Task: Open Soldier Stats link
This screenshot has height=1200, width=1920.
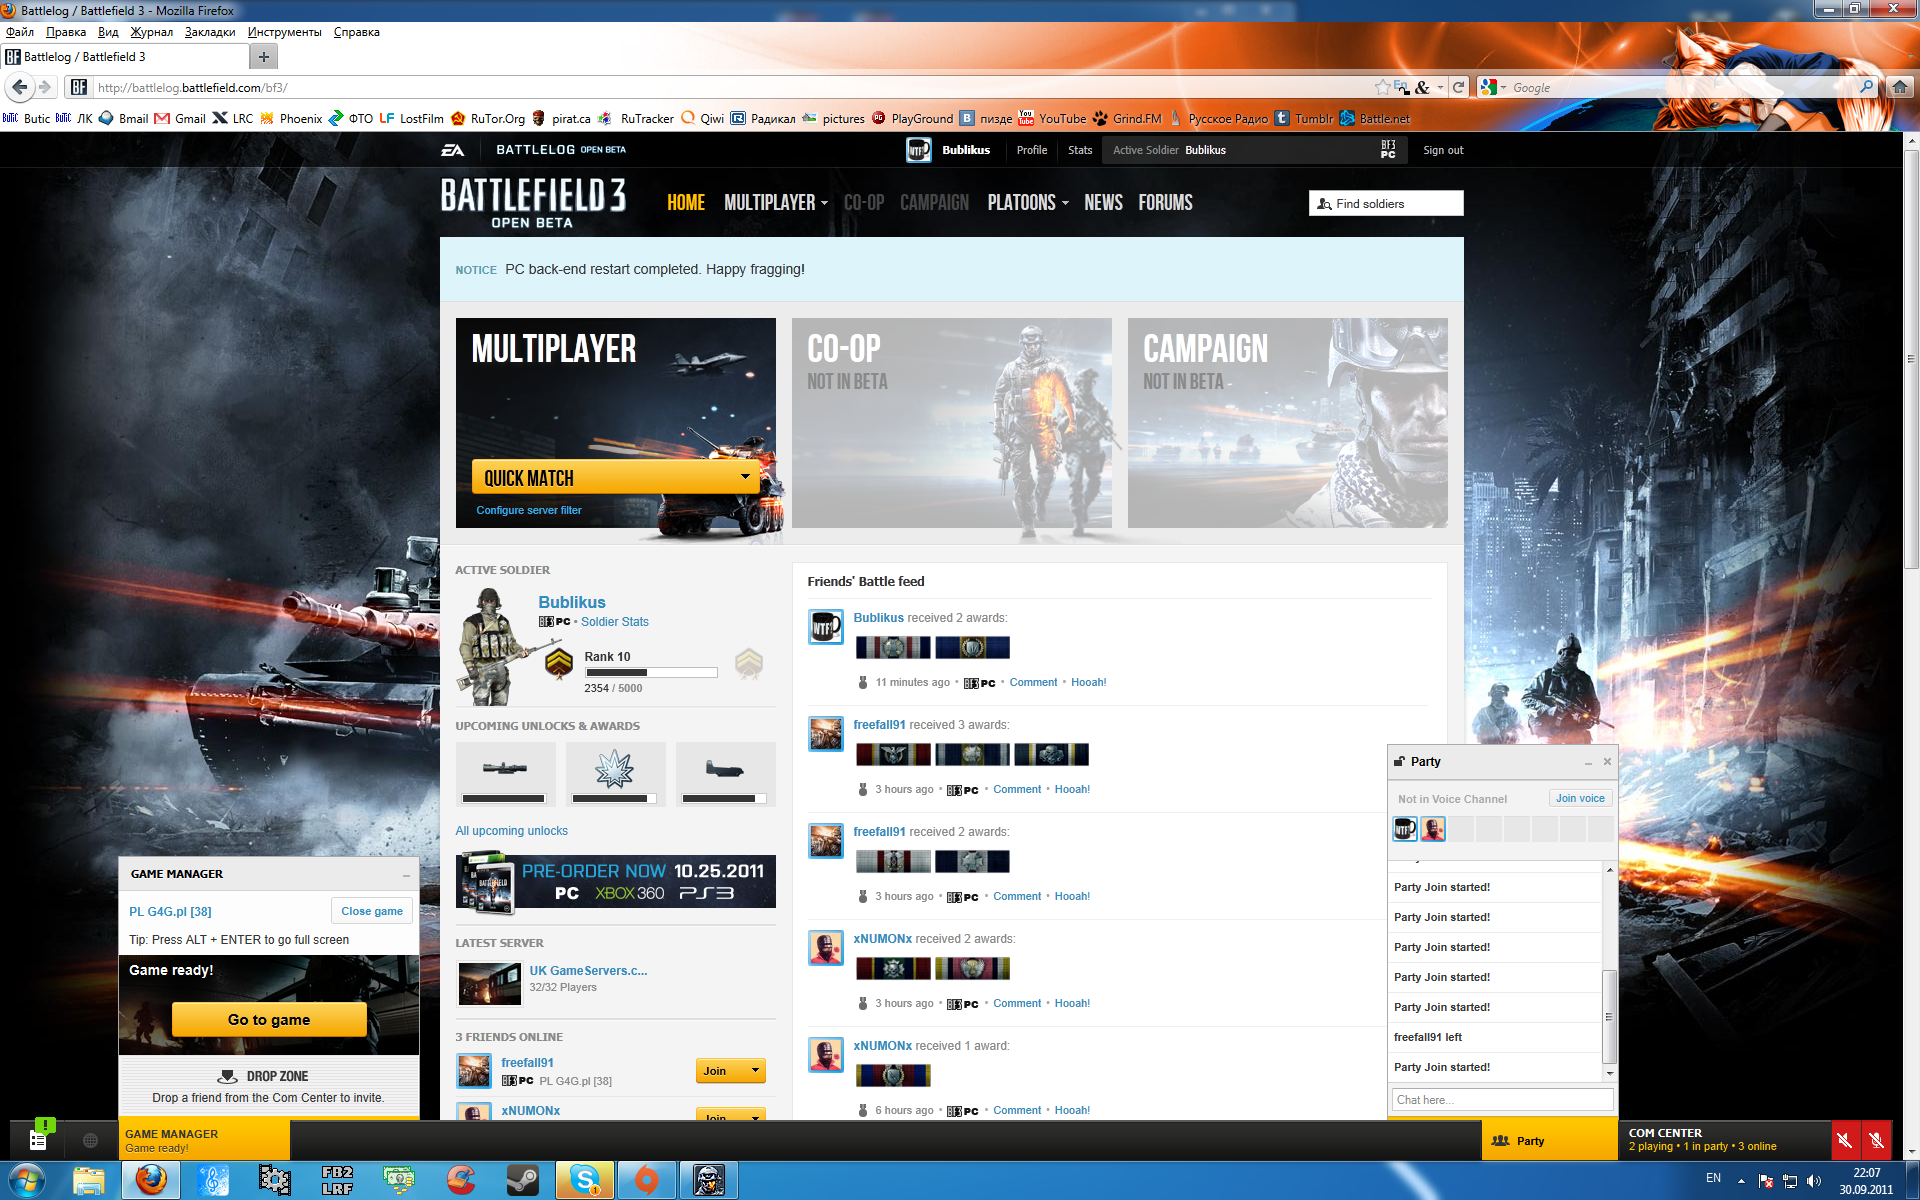Action: tap(615, 622)
